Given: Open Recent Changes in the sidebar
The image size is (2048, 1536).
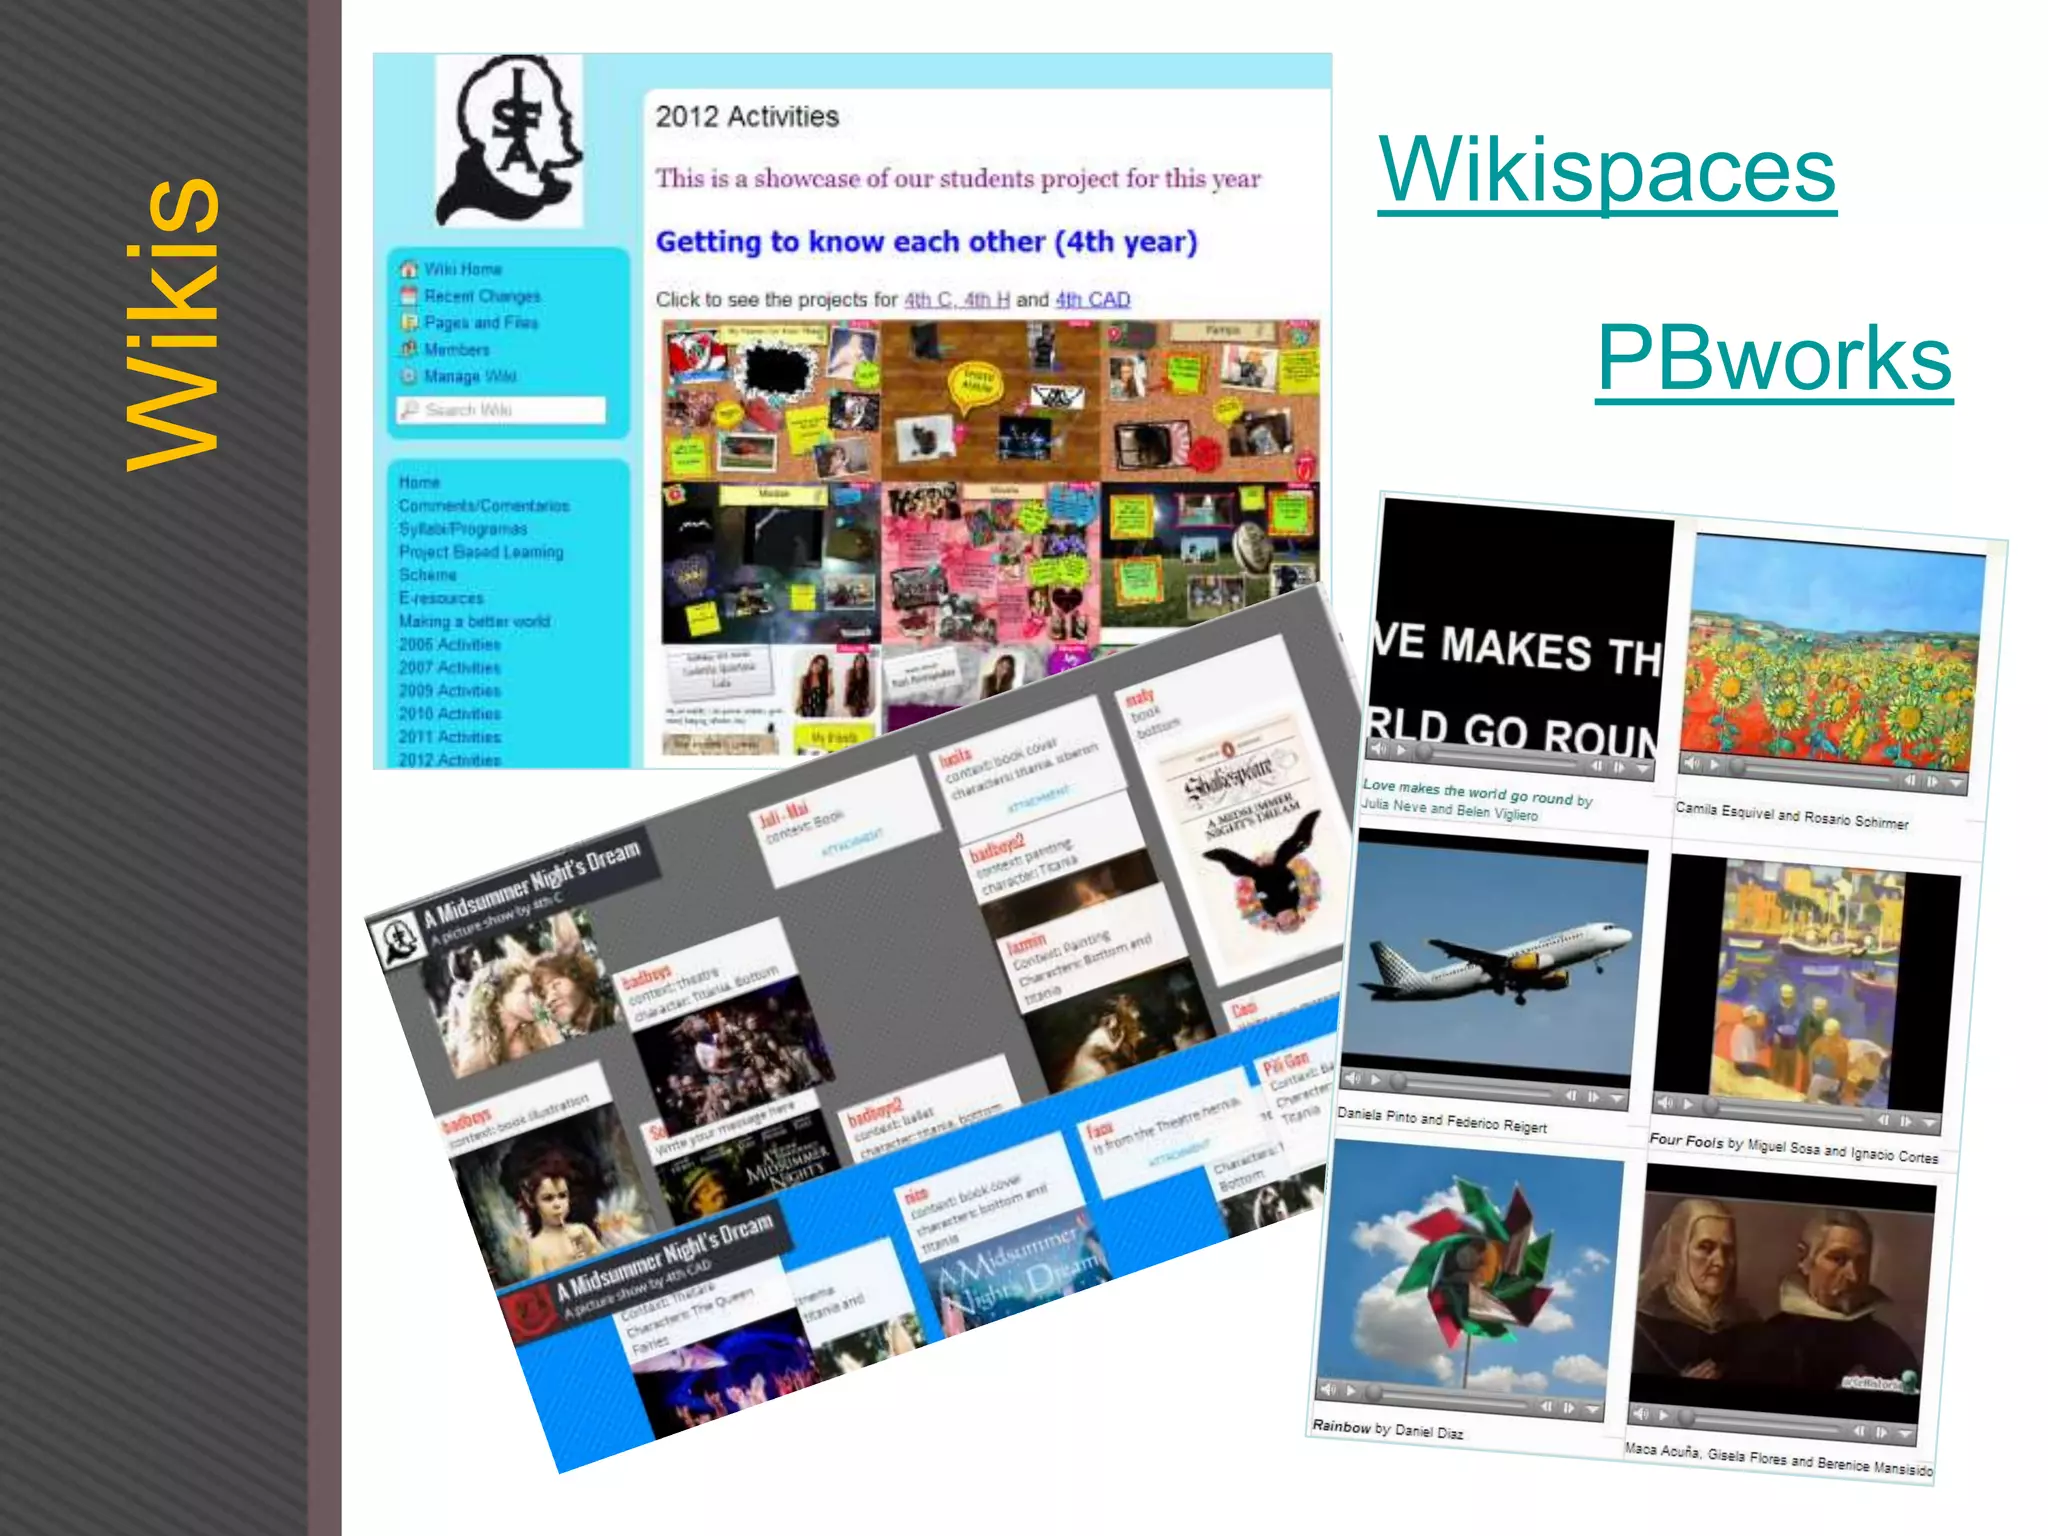Looking at the screenshot, I should pos(482,296).
